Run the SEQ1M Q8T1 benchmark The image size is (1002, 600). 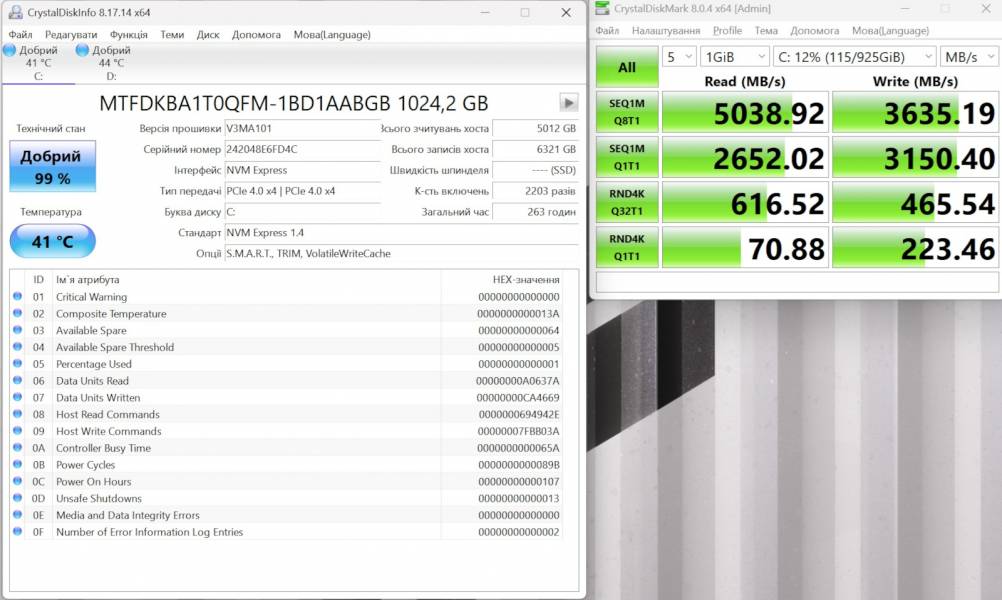pos(627,112)
